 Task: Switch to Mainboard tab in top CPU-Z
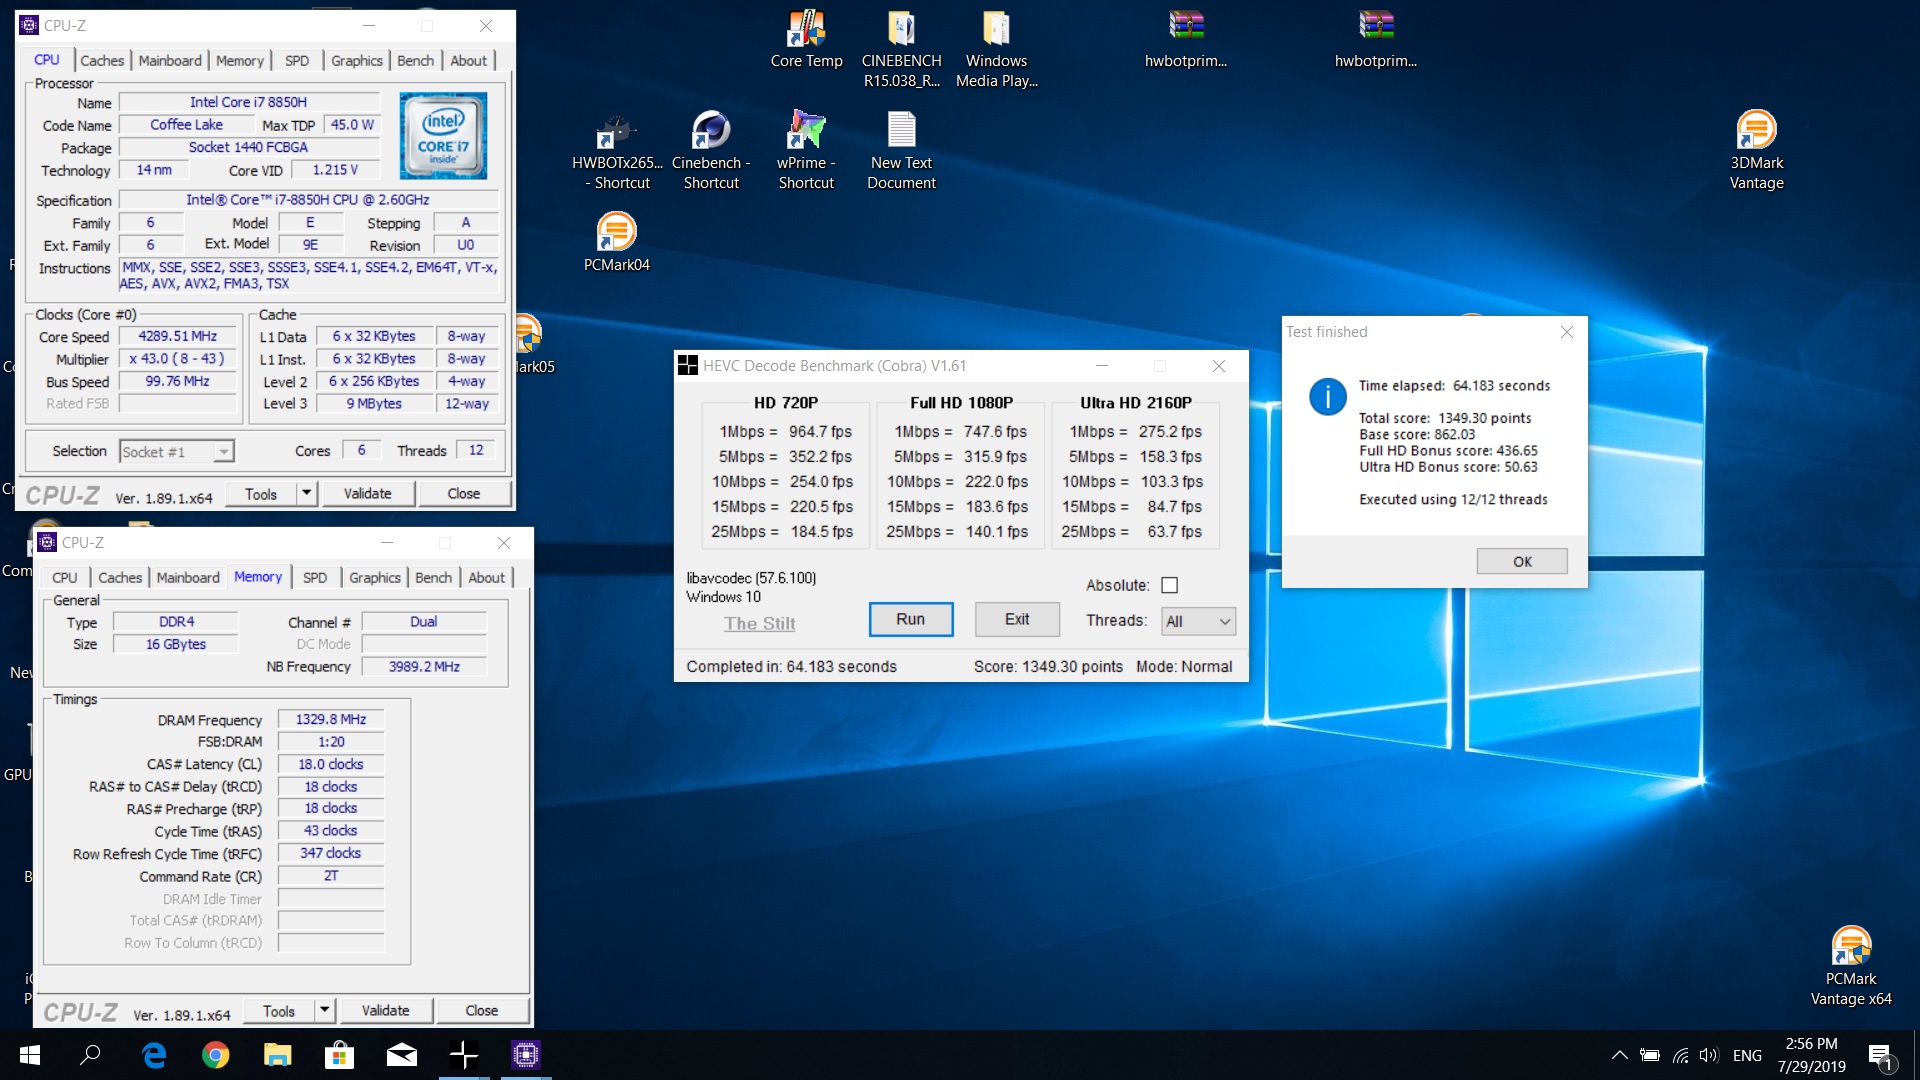click(x=170, y=60)
